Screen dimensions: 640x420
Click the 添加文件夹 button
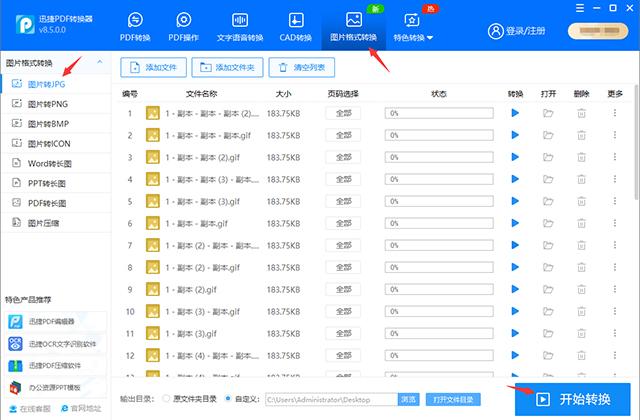(x=227, y=67)
